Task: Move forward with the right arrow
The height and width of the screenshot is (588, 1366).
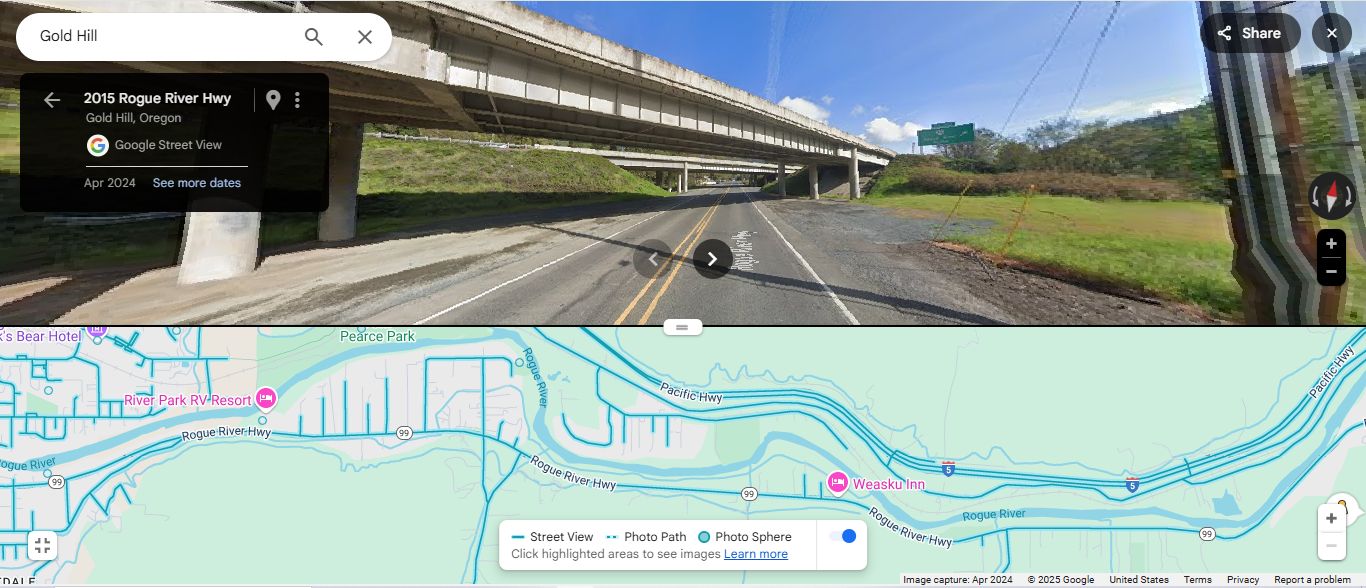Action: pyautogui.click(x=712, y=259)
